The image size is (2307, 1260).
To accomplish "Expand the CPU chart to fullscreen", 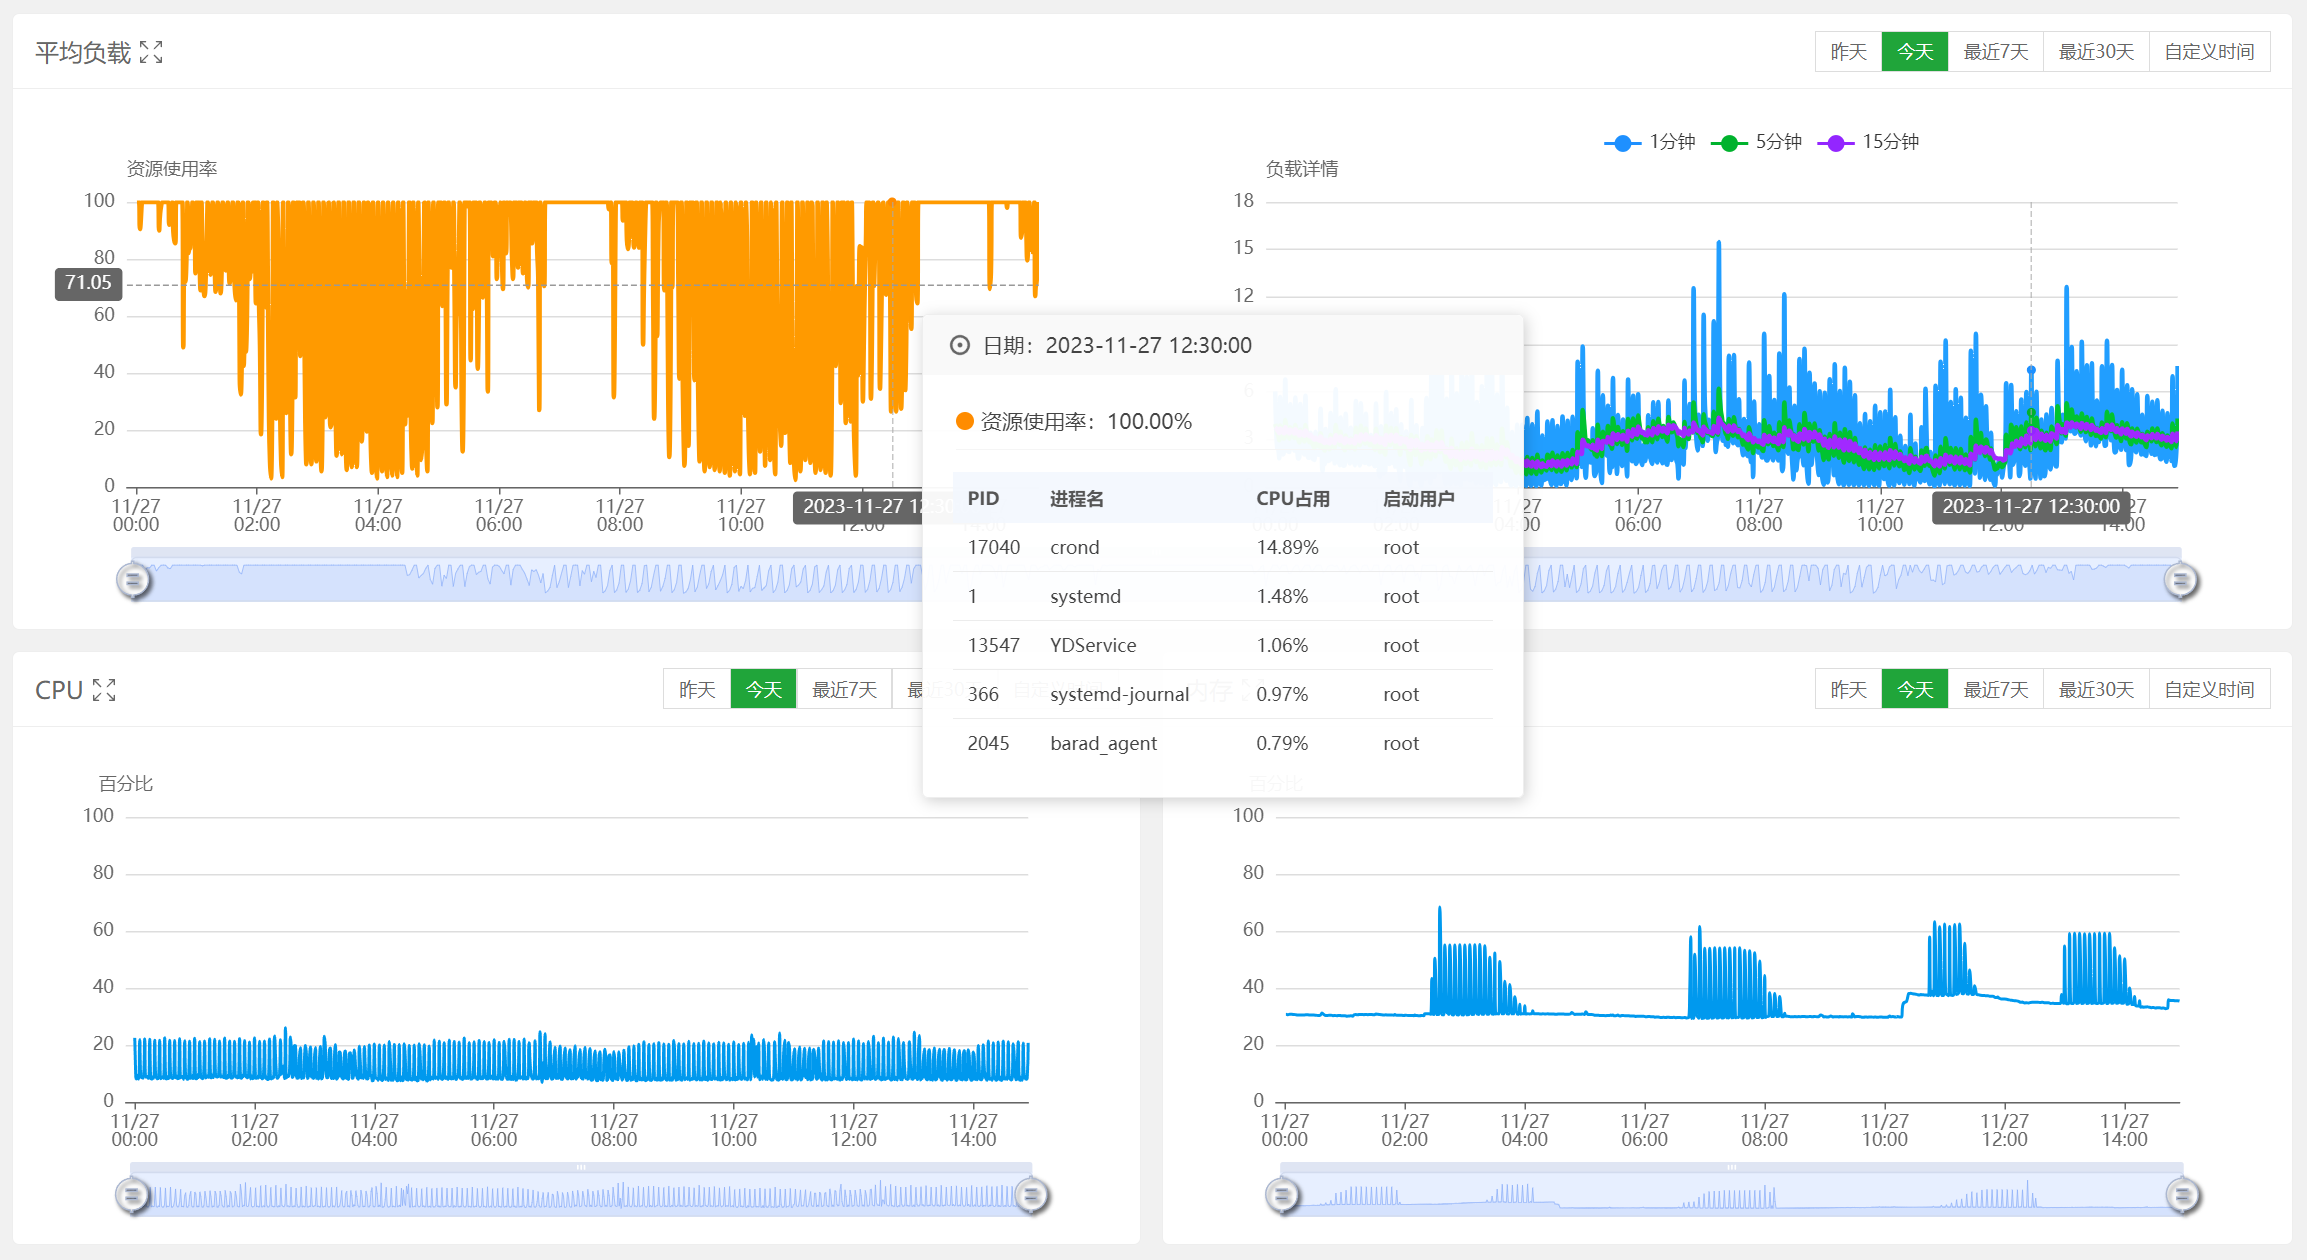I will pyautogui.click(x=104, y=690).
